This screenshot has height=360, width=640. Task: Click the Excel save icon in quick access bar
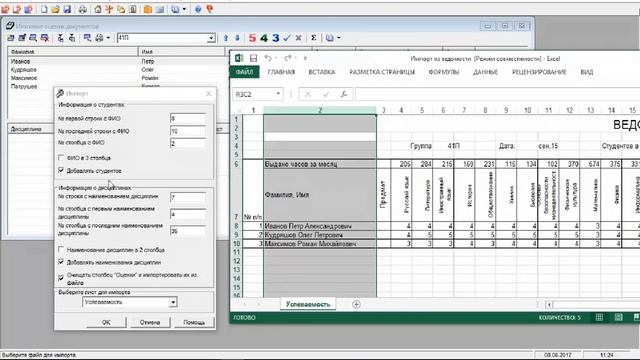pos(253,58)
